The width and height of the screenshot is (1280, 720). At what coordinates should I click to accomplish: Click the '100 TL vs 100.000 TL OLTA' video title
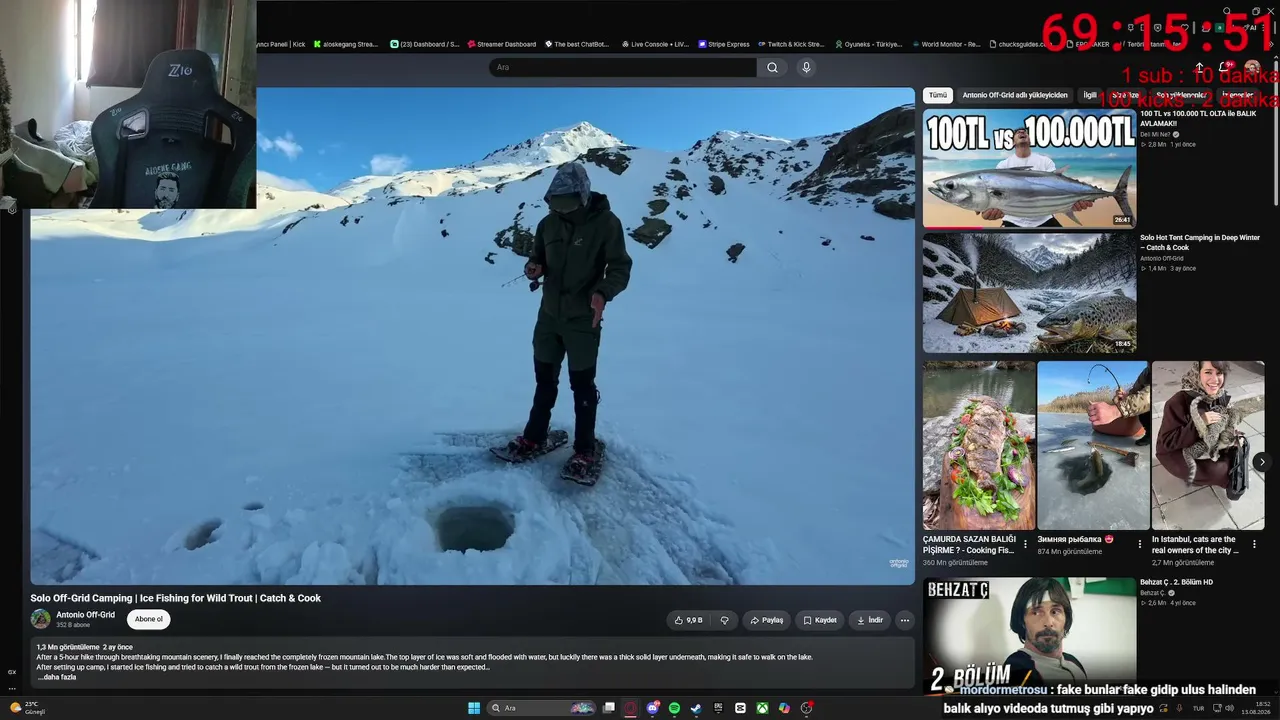tap(1198, 118)
